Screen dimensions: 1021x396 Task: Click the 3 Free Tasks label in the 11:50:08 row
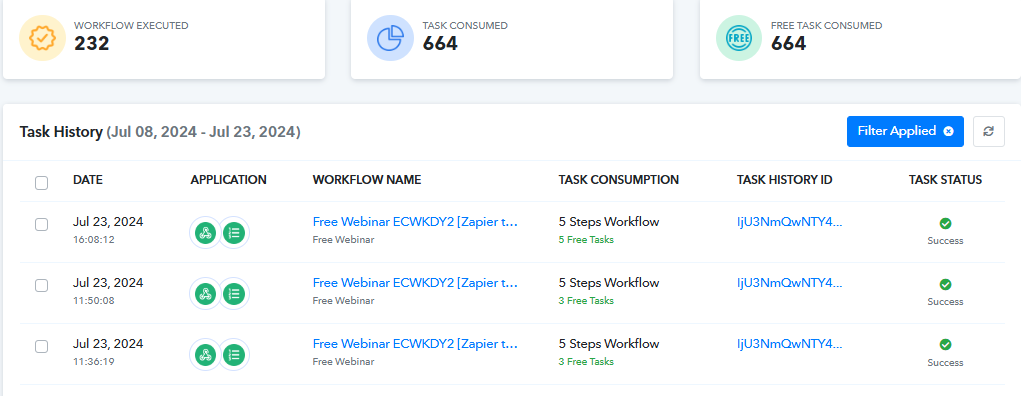[586, 301]
